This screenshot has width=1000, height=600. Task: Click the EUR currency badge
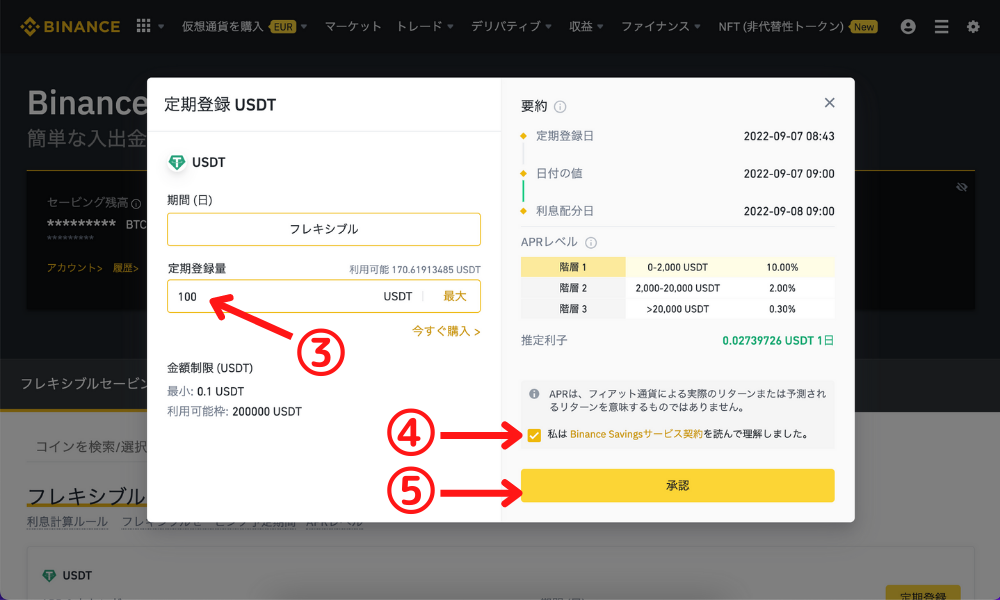point(283,27)
